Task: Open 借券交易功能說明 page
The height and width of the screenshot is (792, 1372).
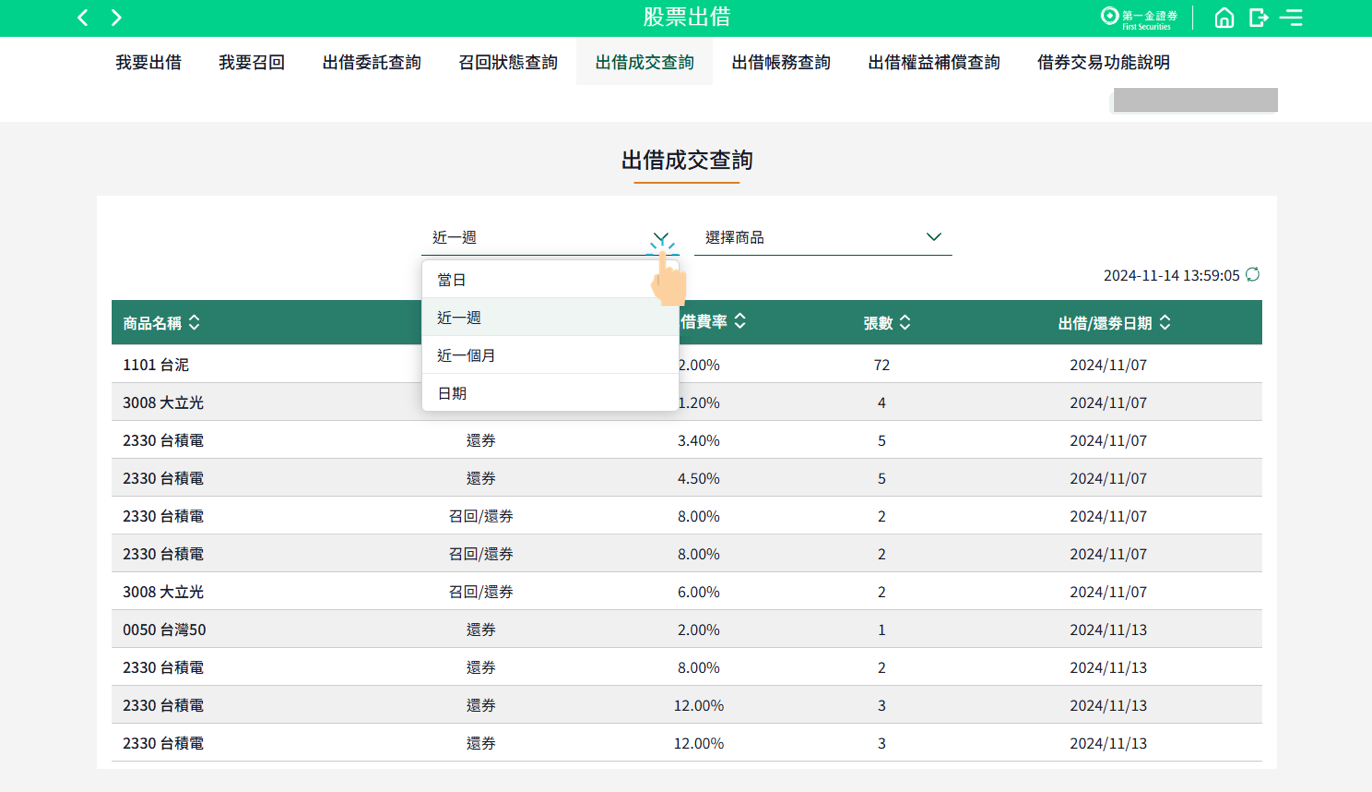Action: (x=1103, y=62)
